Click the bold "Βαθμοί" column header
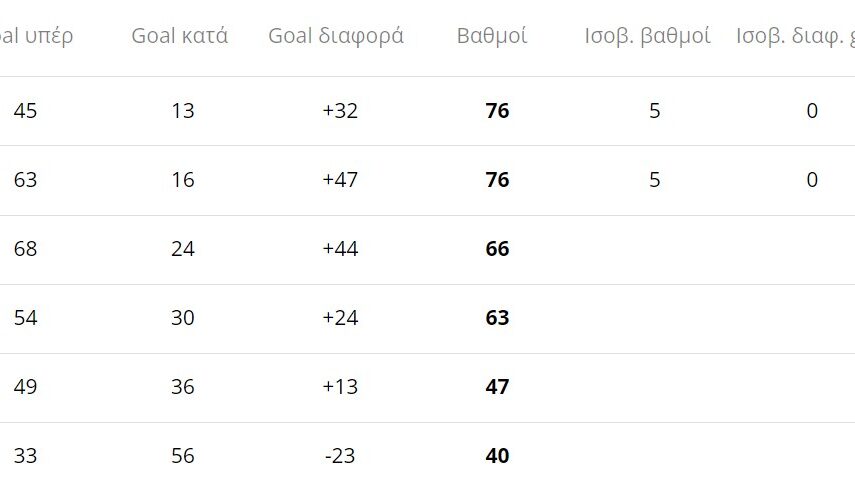This screenshot has height=491, width=855. point(492,36)
